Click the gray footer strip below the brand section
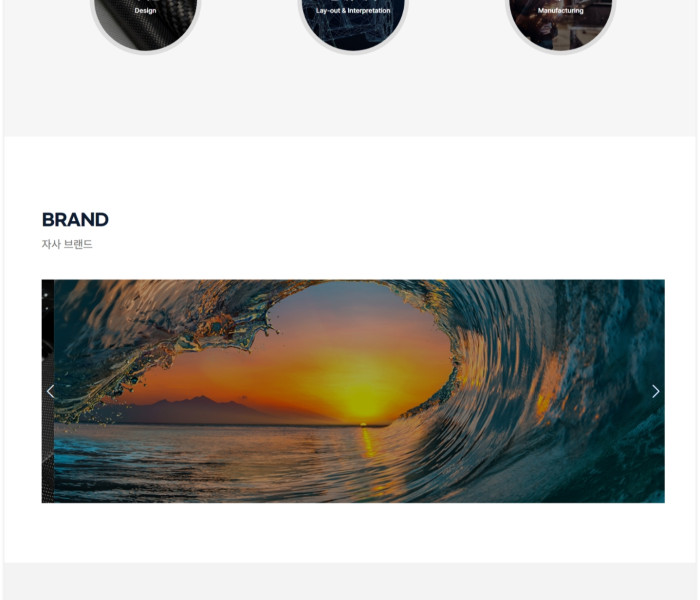This screenshot has height=600, width=700. coord(350,581)
